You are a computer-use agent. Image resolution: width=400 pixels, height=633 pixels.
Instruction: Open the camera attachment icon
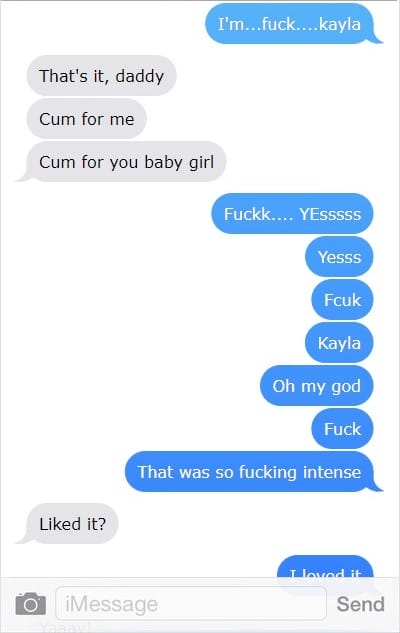[31, 604]
